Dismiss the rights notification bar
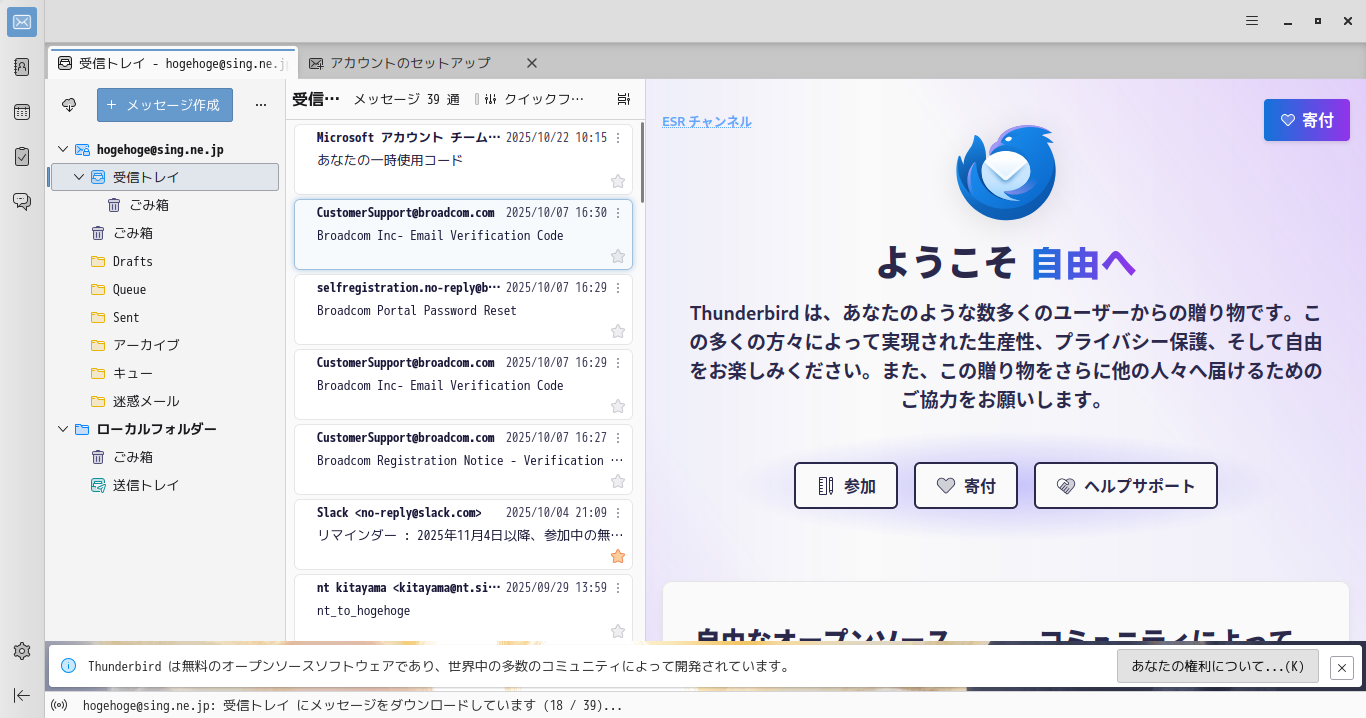Screen dimensions: 1366x718 click(x=1342, y=667)
